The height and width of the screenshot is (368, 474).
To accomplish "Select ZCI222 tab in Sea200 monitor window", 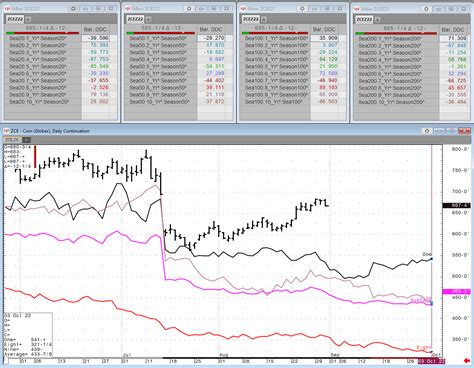I will 364,19.
